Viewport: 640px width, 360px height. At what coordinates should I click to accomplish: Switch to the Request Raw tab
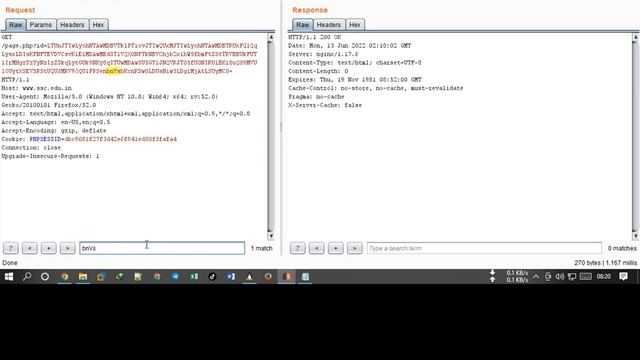click(16, 25)
